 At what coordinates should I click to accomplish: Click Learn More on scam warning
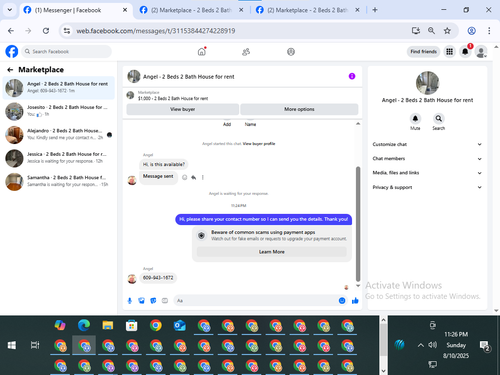(272, 252)
